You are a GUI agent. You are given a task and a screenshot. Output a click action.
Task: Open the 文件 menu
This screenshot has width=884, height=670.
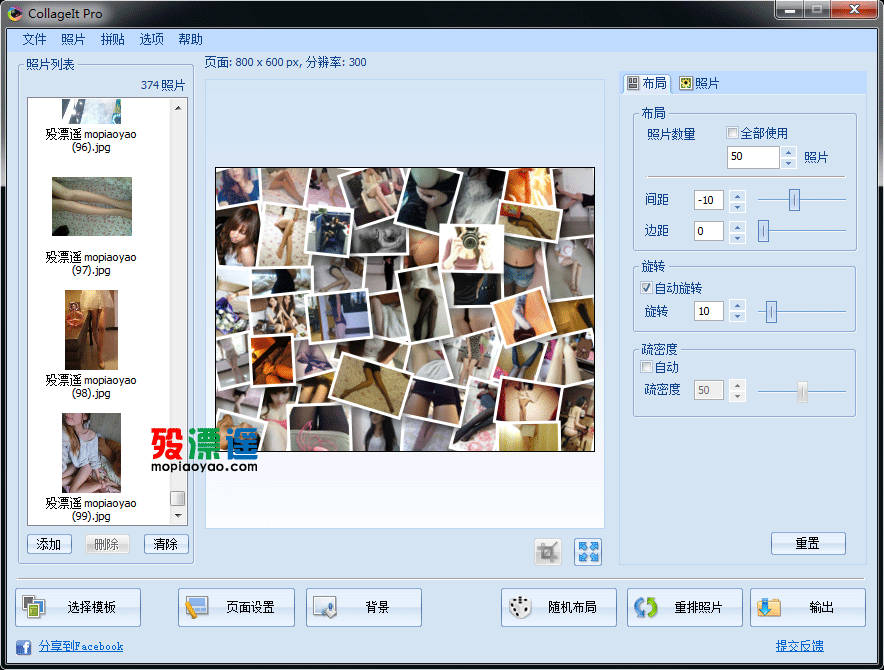coord(34,39)
